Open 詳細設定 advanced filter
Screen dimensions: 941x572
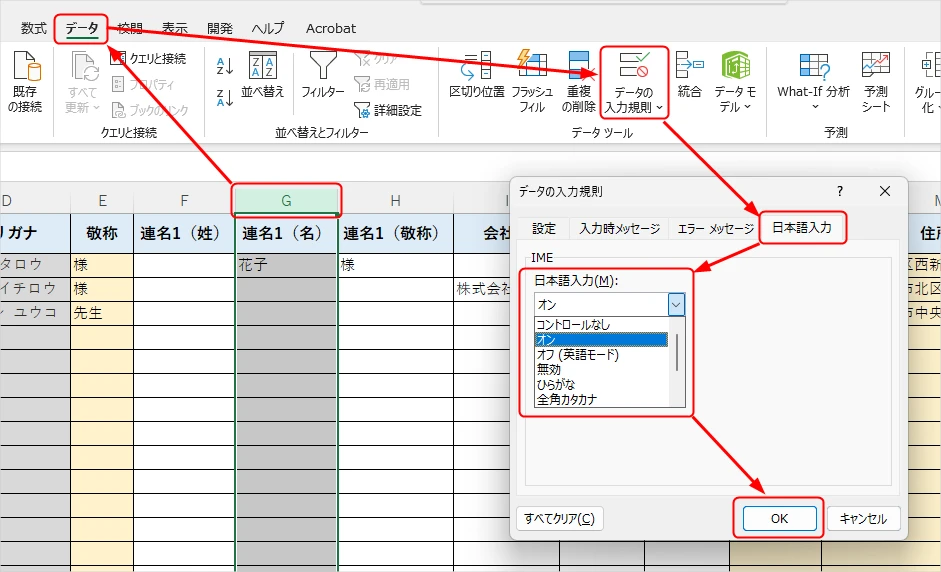click(x=388, y=110)
